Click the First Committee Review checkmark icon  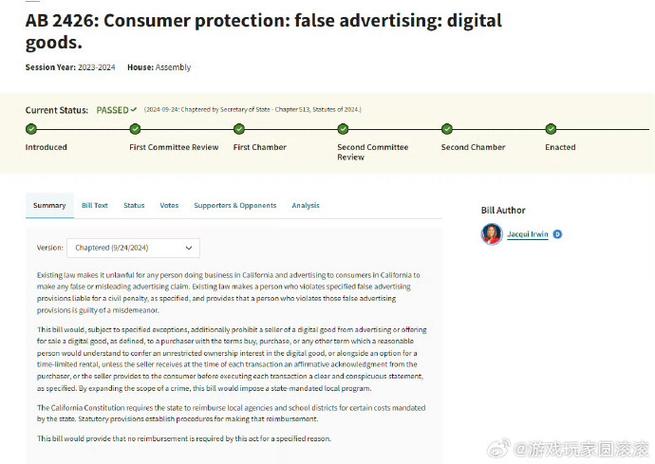point(135,129)
